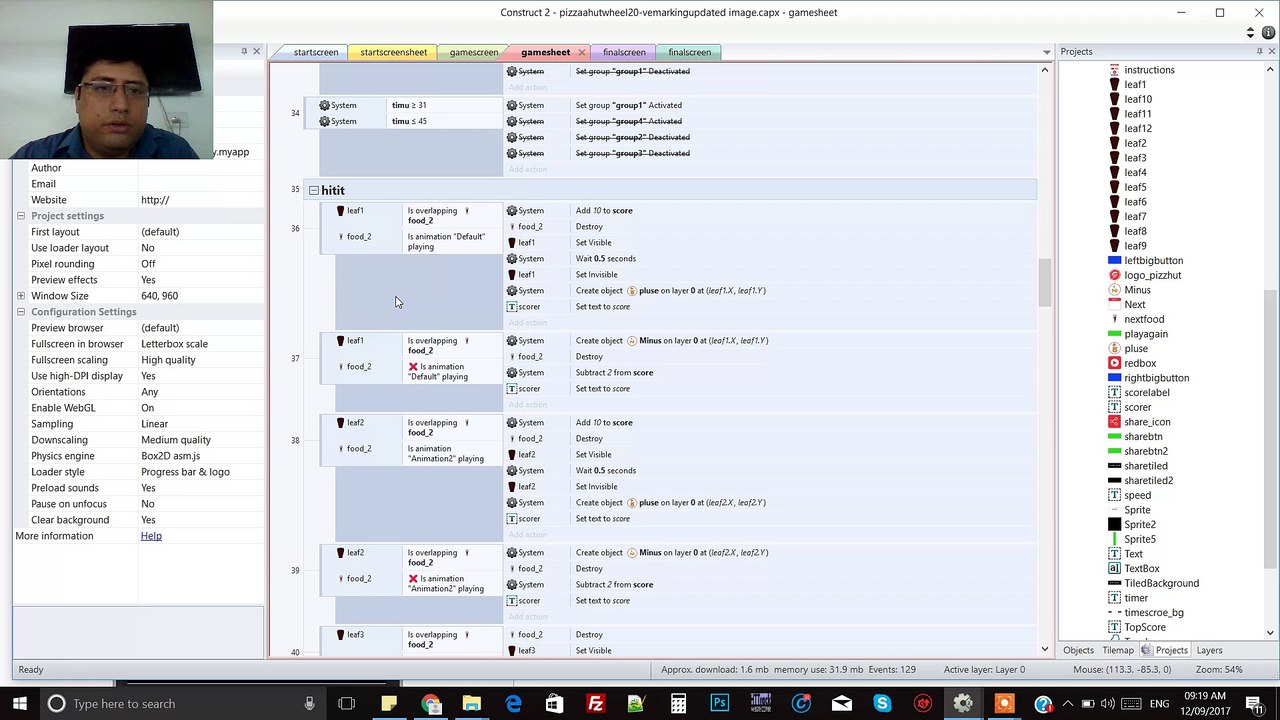This screenshot has height=720, width=1280.
Task: Open the Calculator app in taskbar
Action: [678, 703]
